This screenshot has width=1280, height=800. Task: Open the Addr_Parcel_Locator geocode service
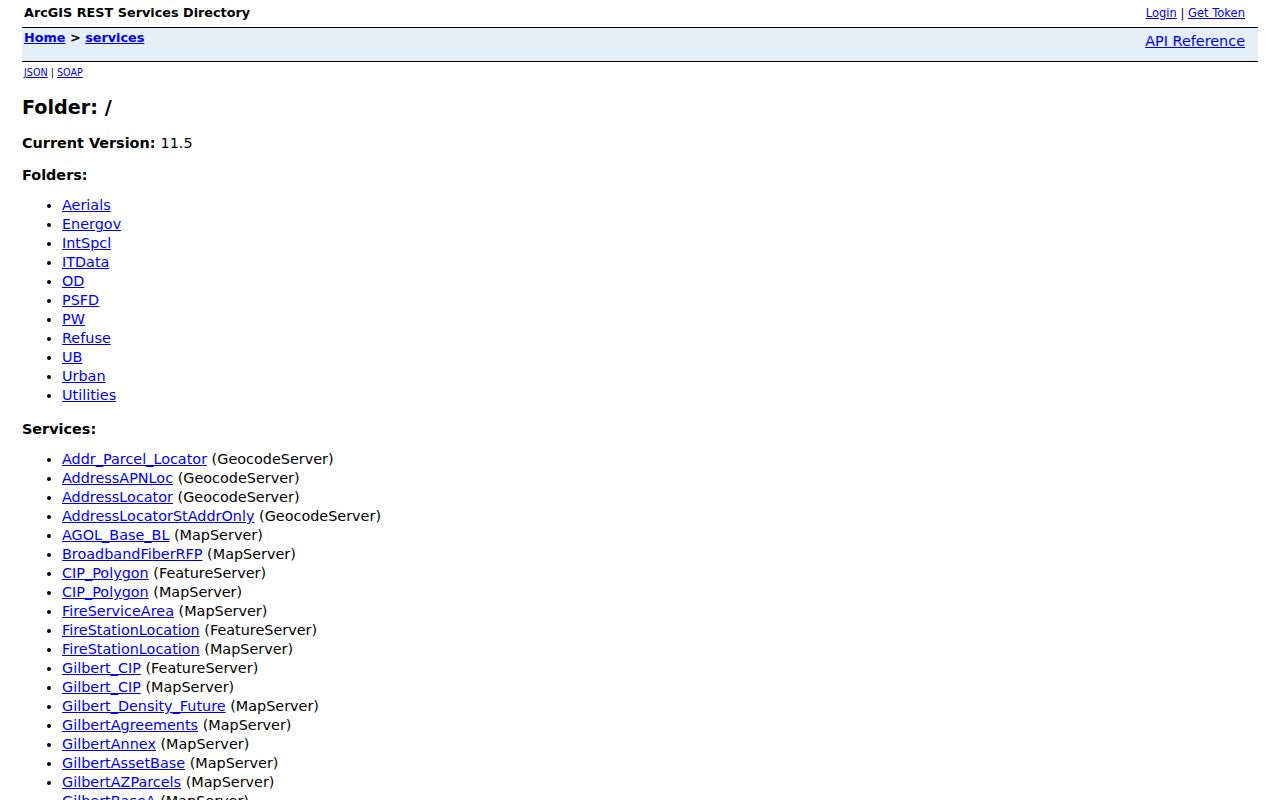[x=134, y=459]
